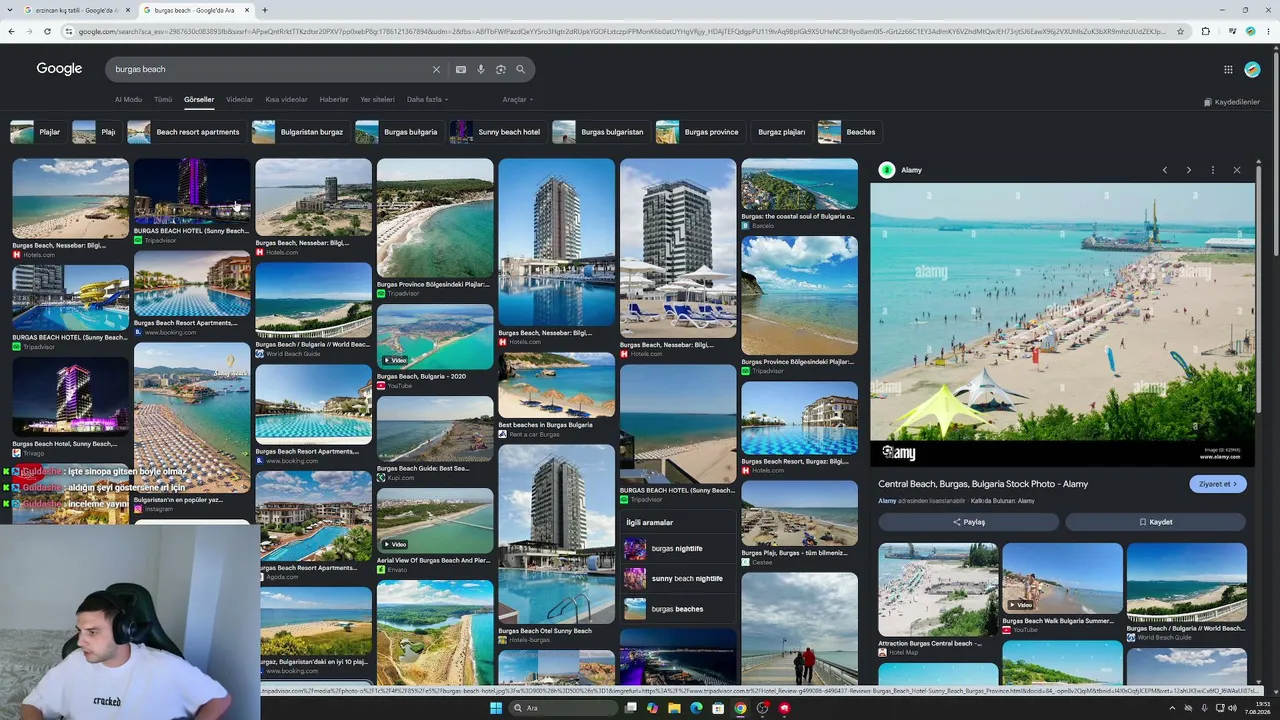Click the Alamy source favicon in preview header
The height and width of the screenshot is (720, 1280).
pyautogui.click(x=886, y=170)
